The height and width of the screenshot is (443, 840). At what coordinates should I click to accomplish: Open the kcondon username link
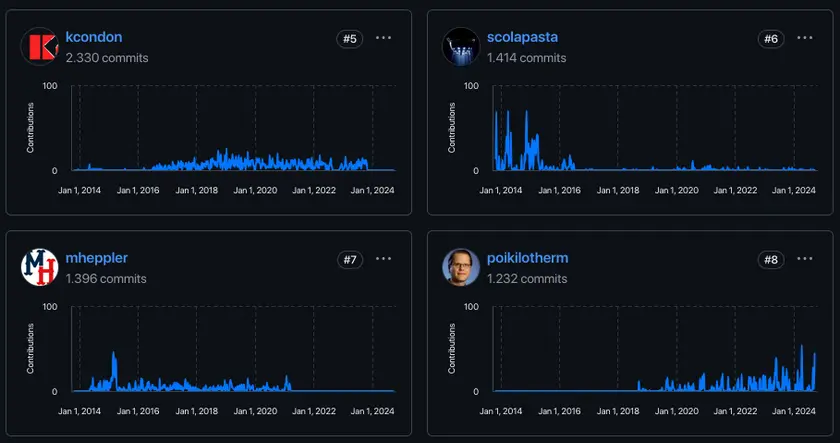click(x=93, y=37)
